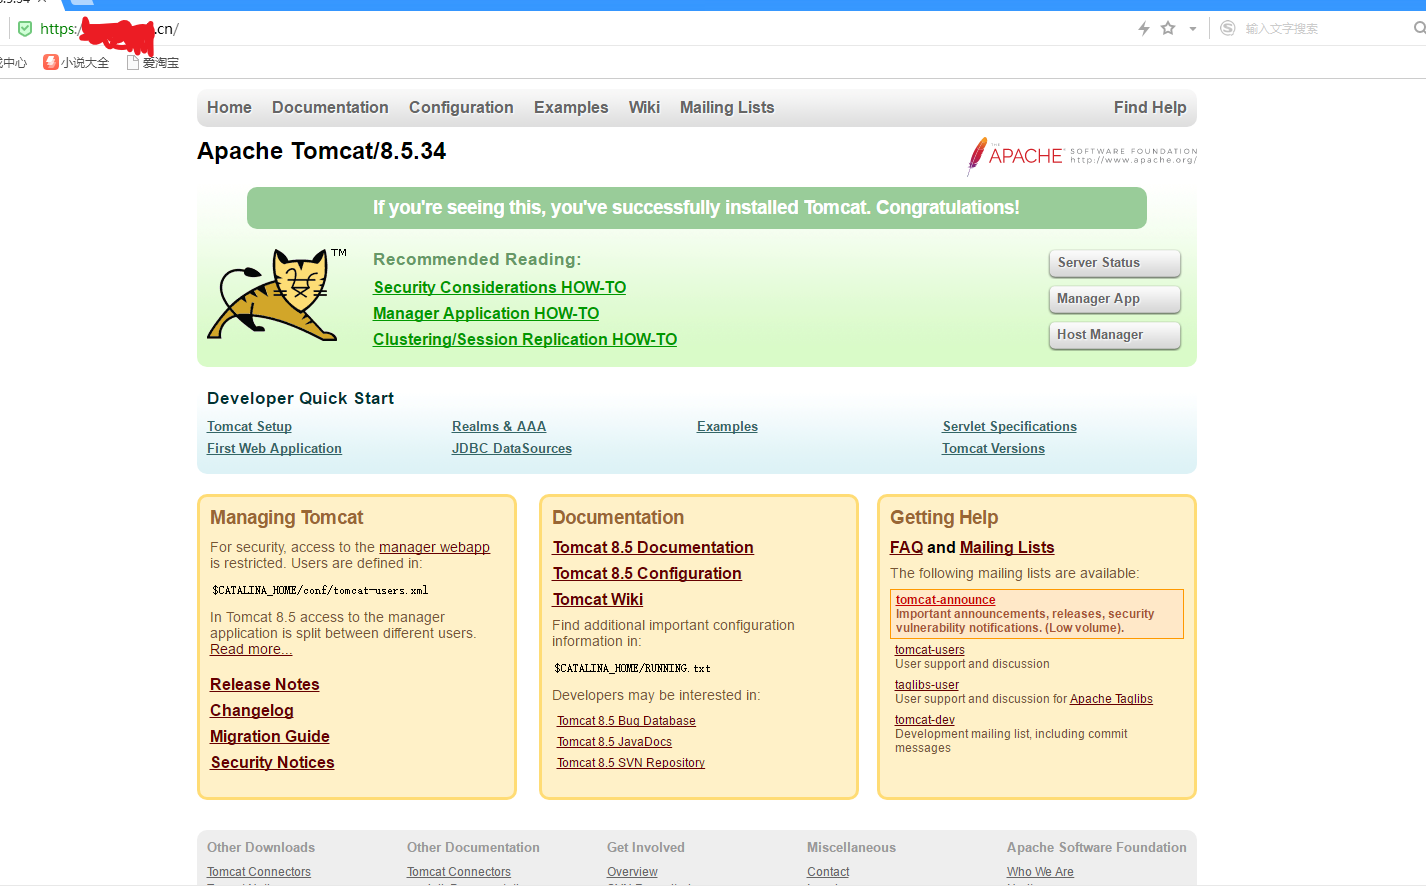
Task: Open the dropdown arrow next to star
Action: (x=1193, y=29)
